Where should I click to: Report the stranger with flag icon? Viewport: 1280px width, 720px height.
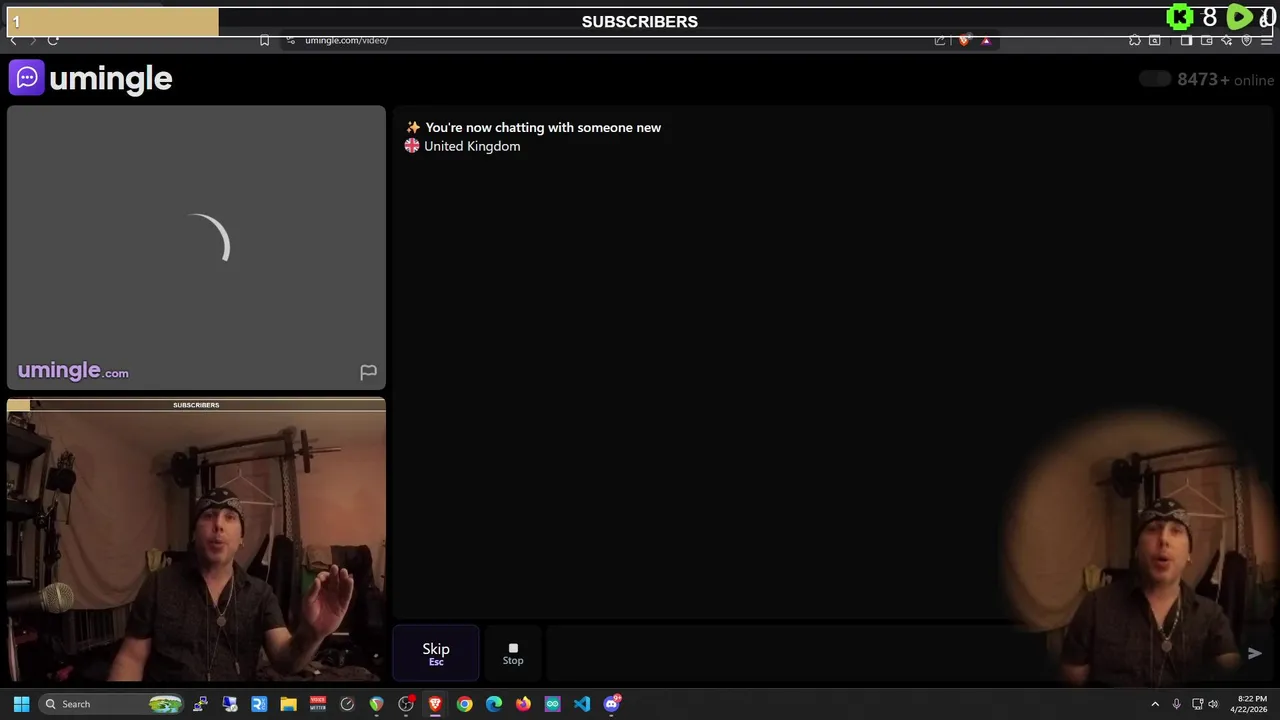pyautogui.click(x=368, y=372)
